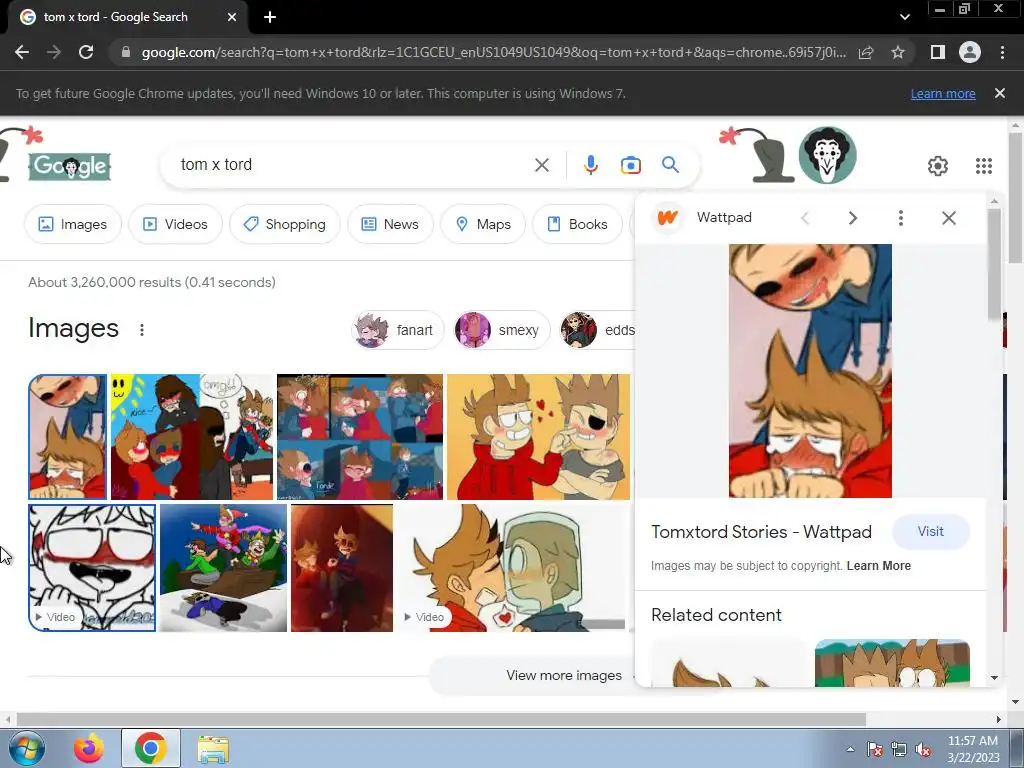Viewport: 1024px width, 768px height.
Task: Switch to Maps filter
Action: [x=483, y=224]
